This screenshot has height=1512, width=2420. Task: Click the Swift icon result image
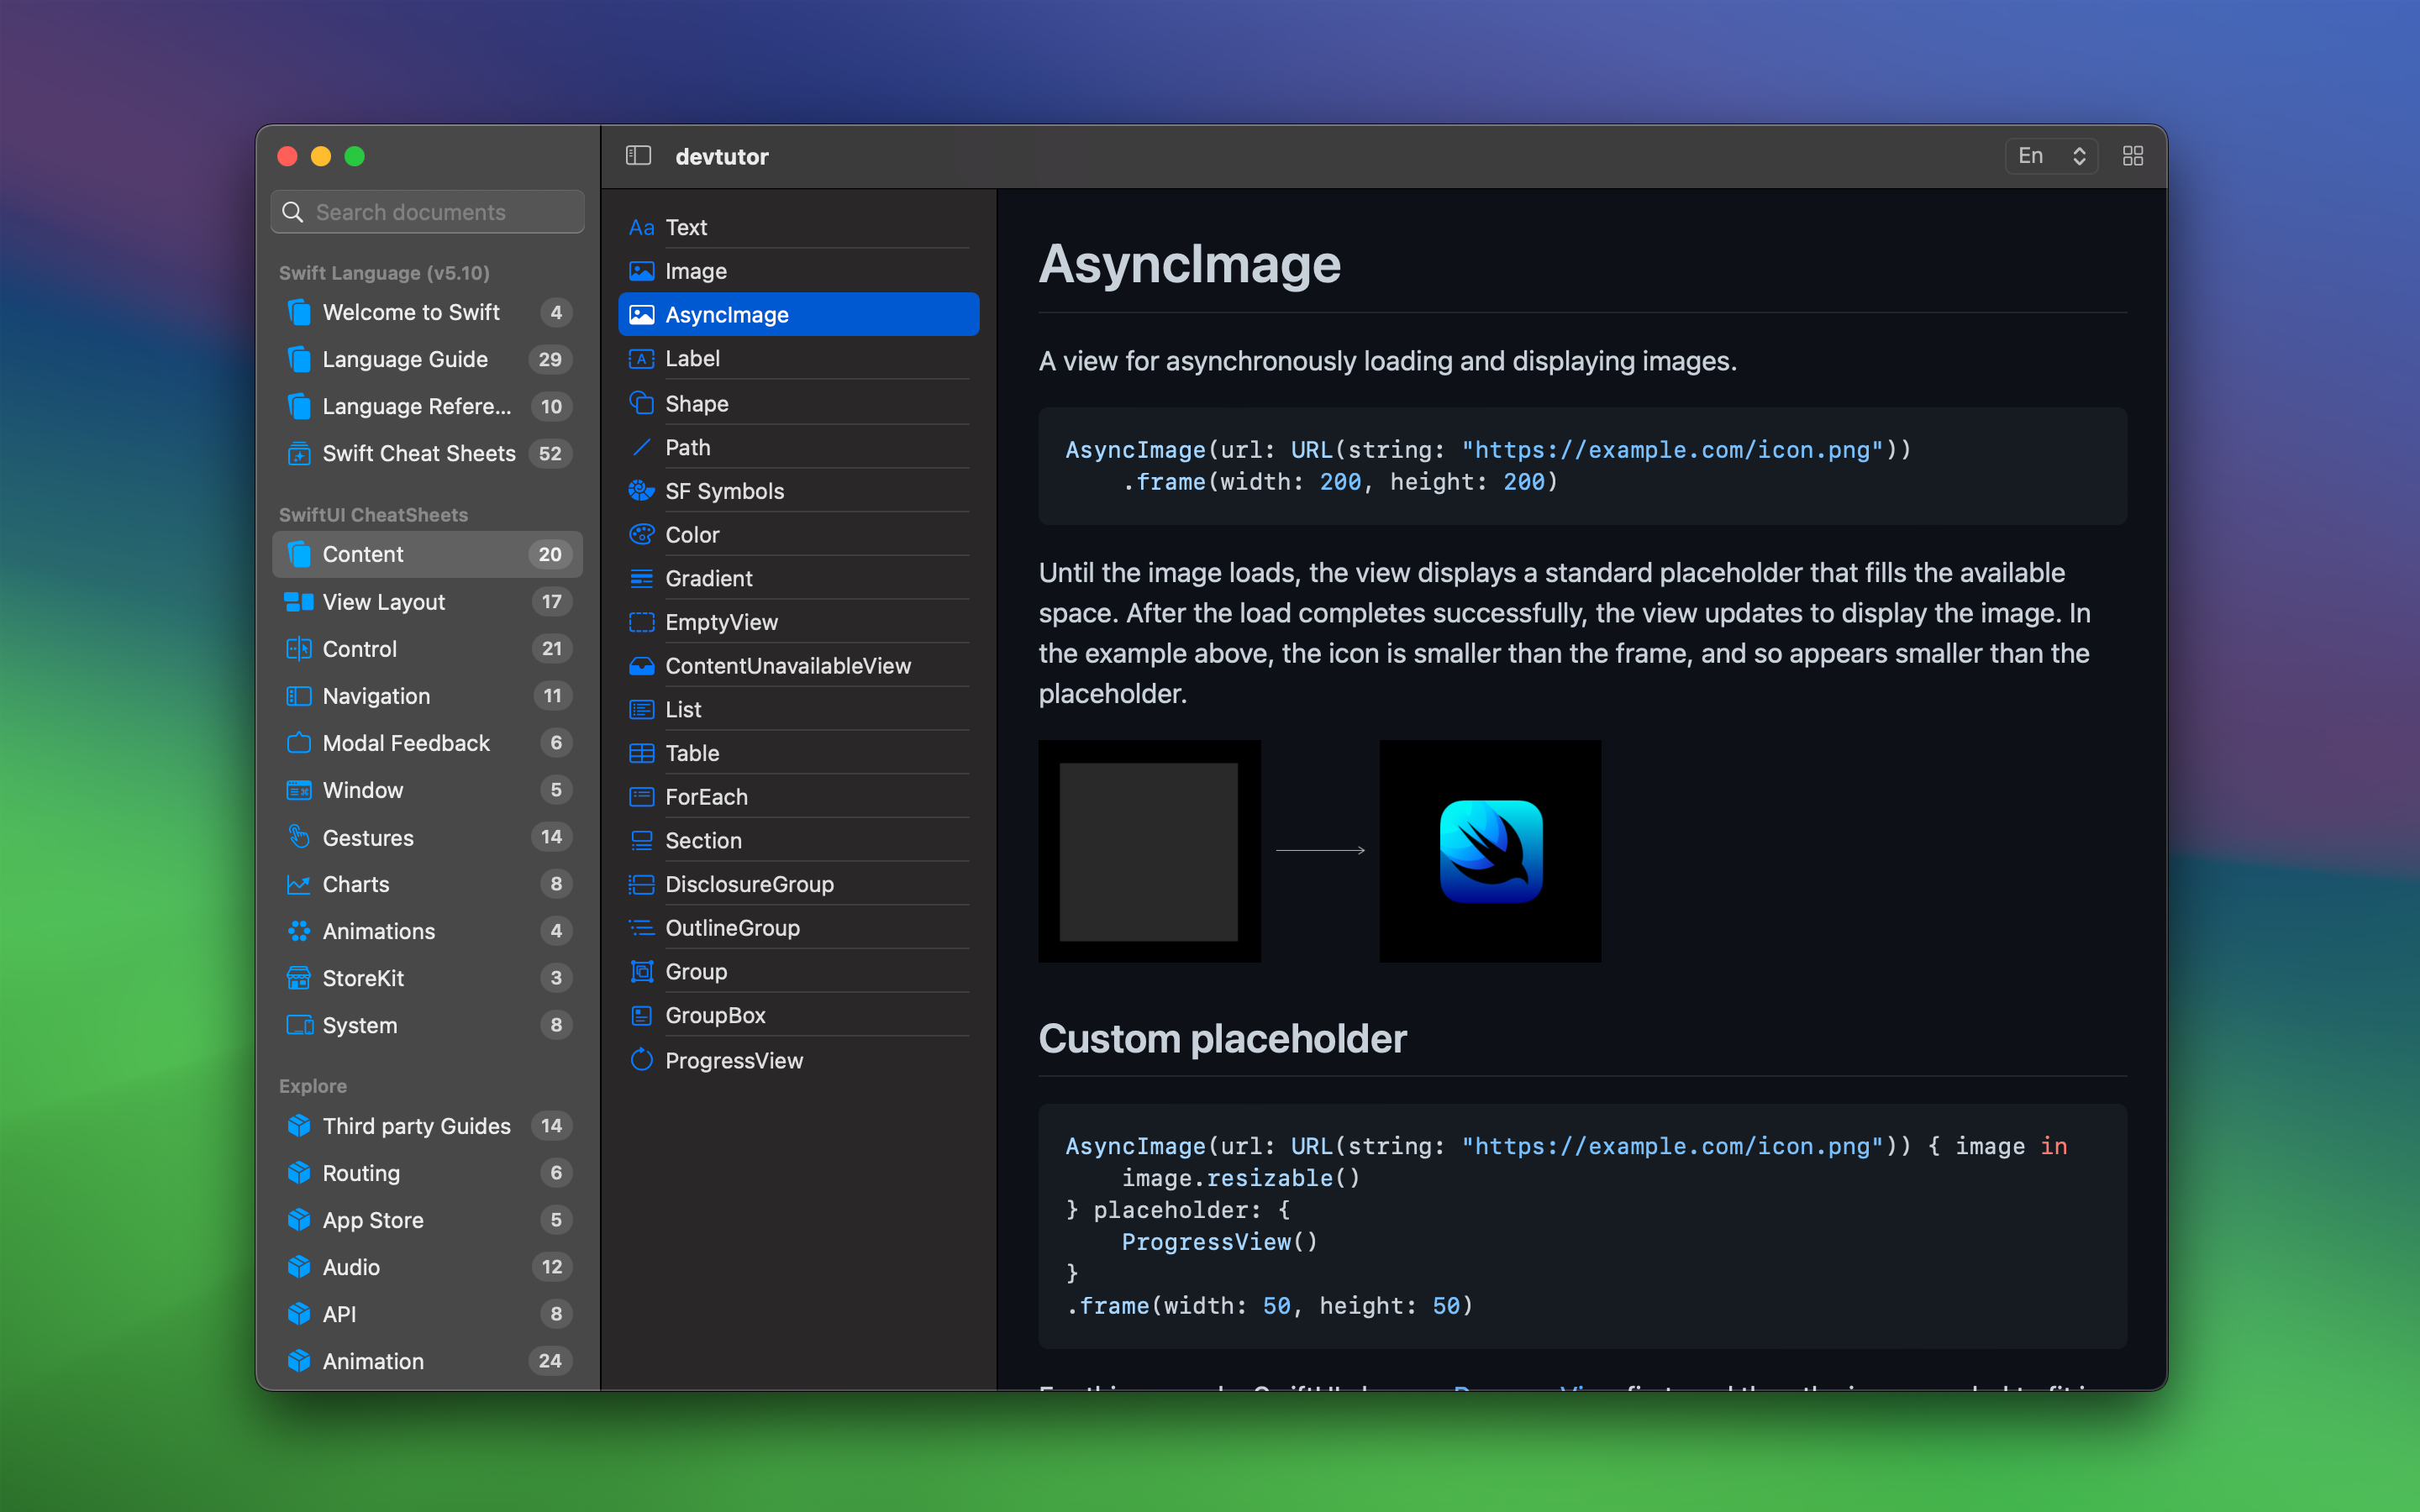pos(1490,851)
